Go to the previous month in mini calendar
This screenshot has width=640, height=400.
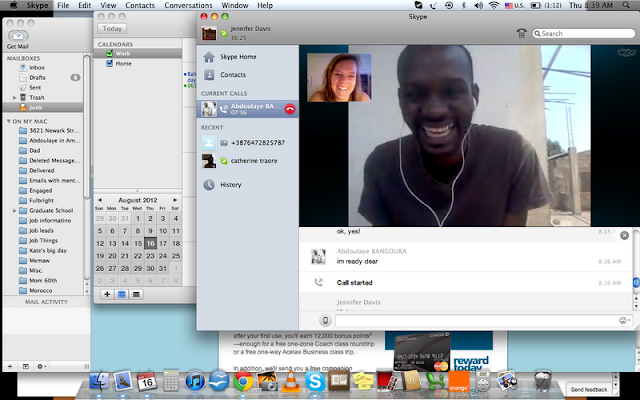click(100, 200)
